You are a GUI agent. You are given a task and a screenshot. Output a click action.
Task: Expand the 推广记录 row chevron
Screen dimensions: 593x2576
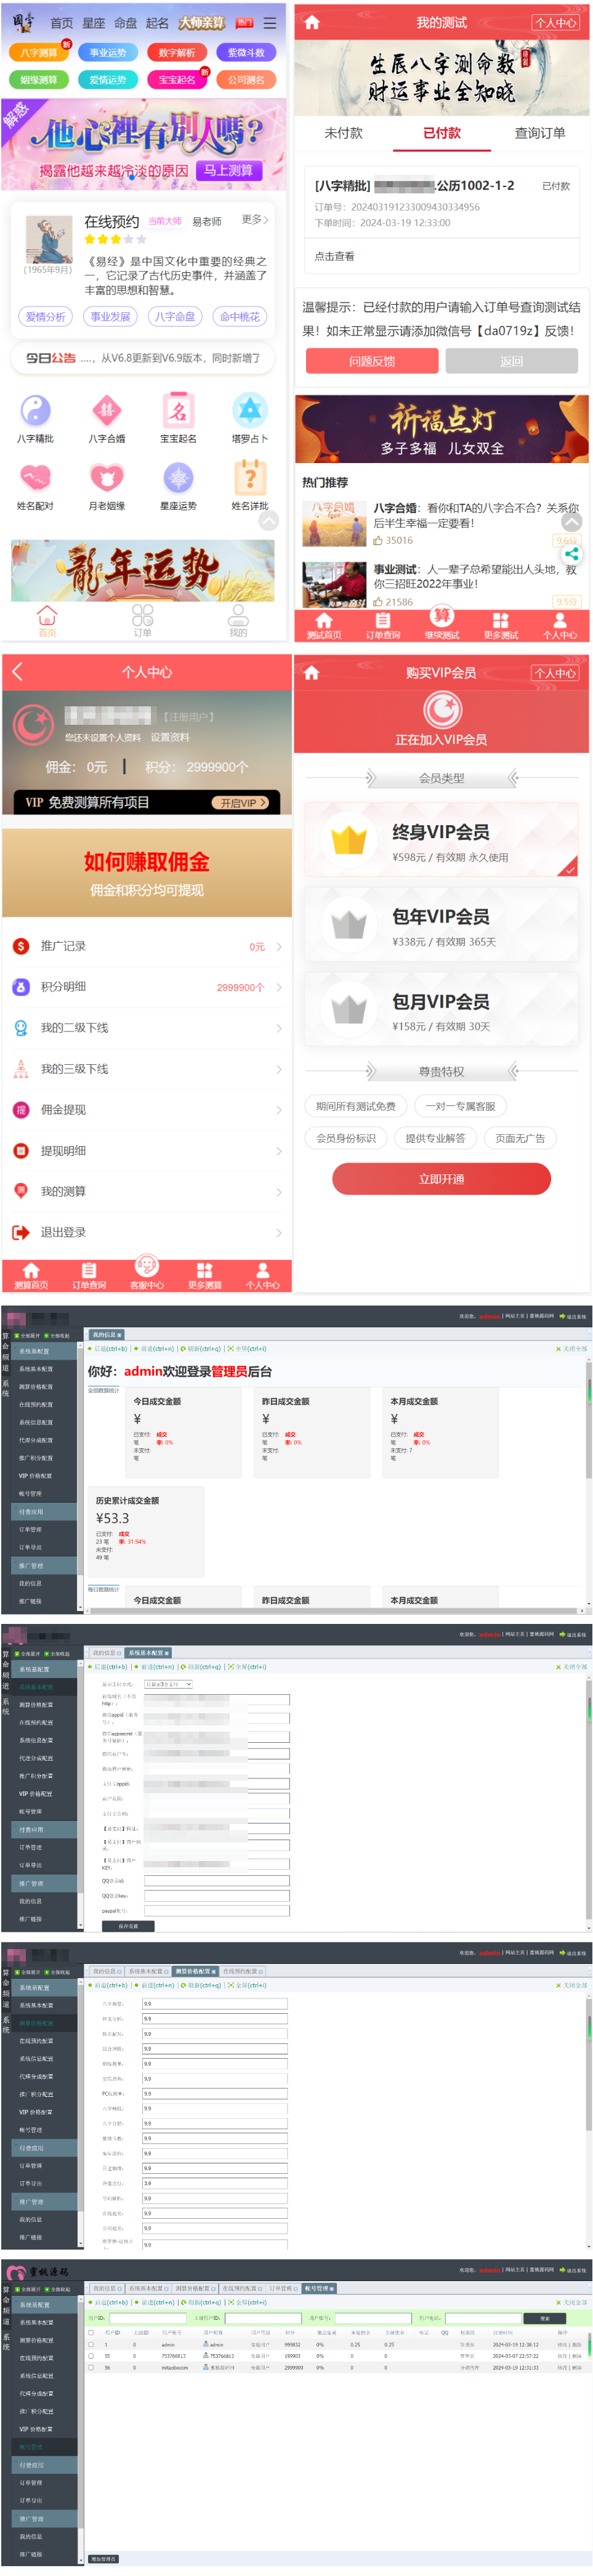279,946
